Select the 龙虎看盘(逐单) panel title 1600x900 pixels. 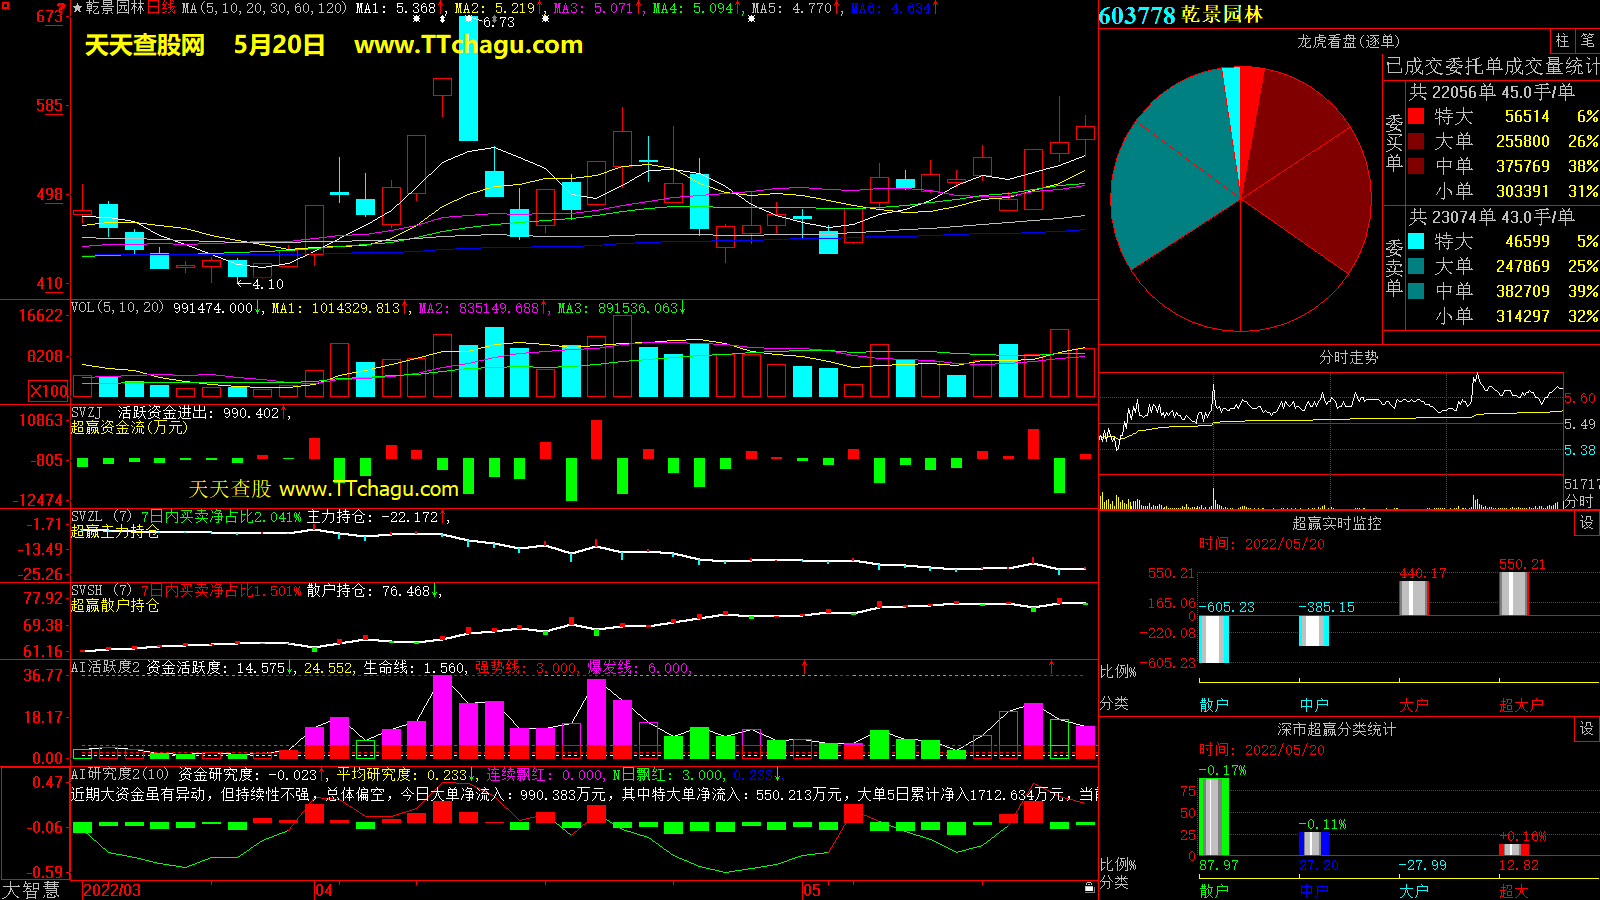point(1348,41)
